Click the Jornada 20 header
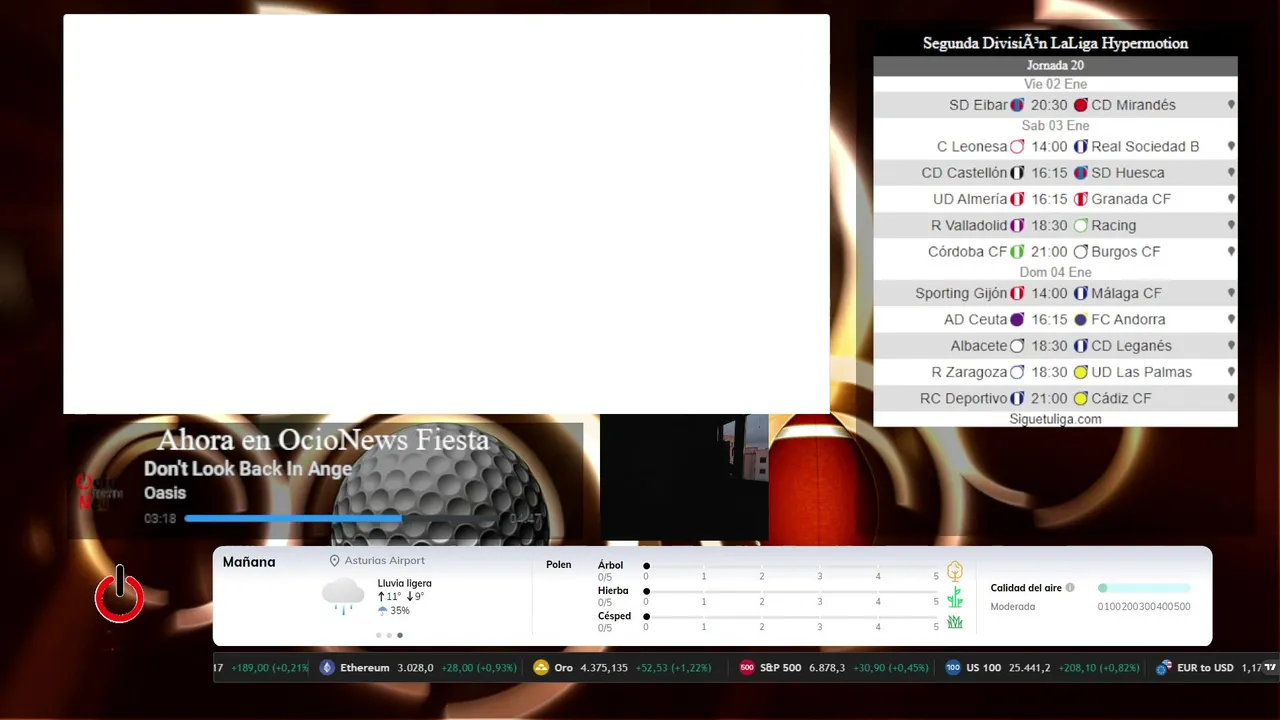1280x720 pixels. (1055, 66)
